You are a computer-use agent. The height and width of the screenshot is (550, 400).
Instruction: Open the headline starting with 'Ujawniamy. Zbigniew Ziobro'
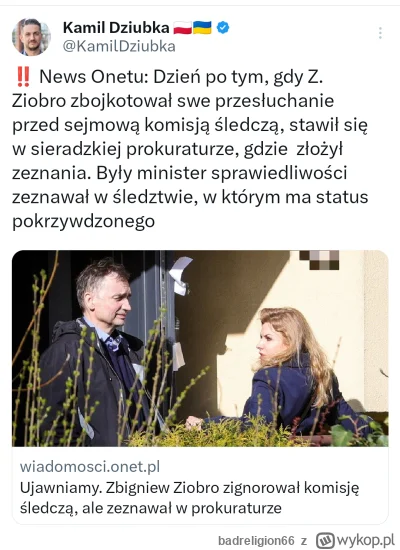pos(189,498)
